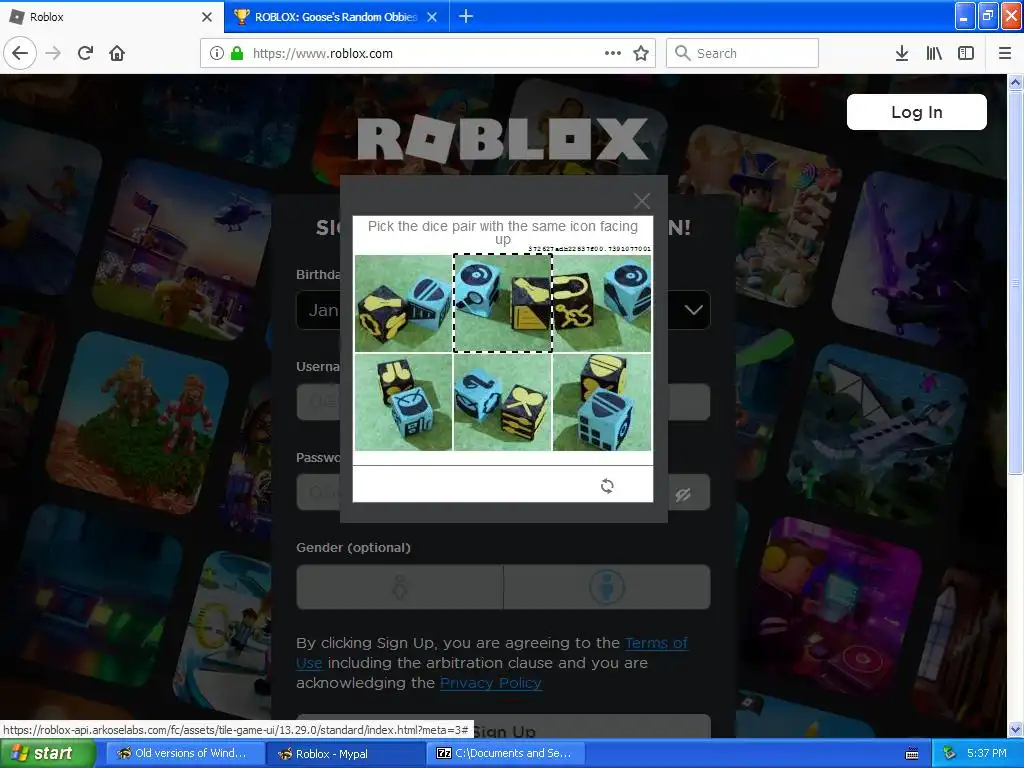The width and height of the screenshot is (1024, 768).
Task: Switch to ROBLOX: Goose's Random Obbies tab
Action: pos(336,17)
